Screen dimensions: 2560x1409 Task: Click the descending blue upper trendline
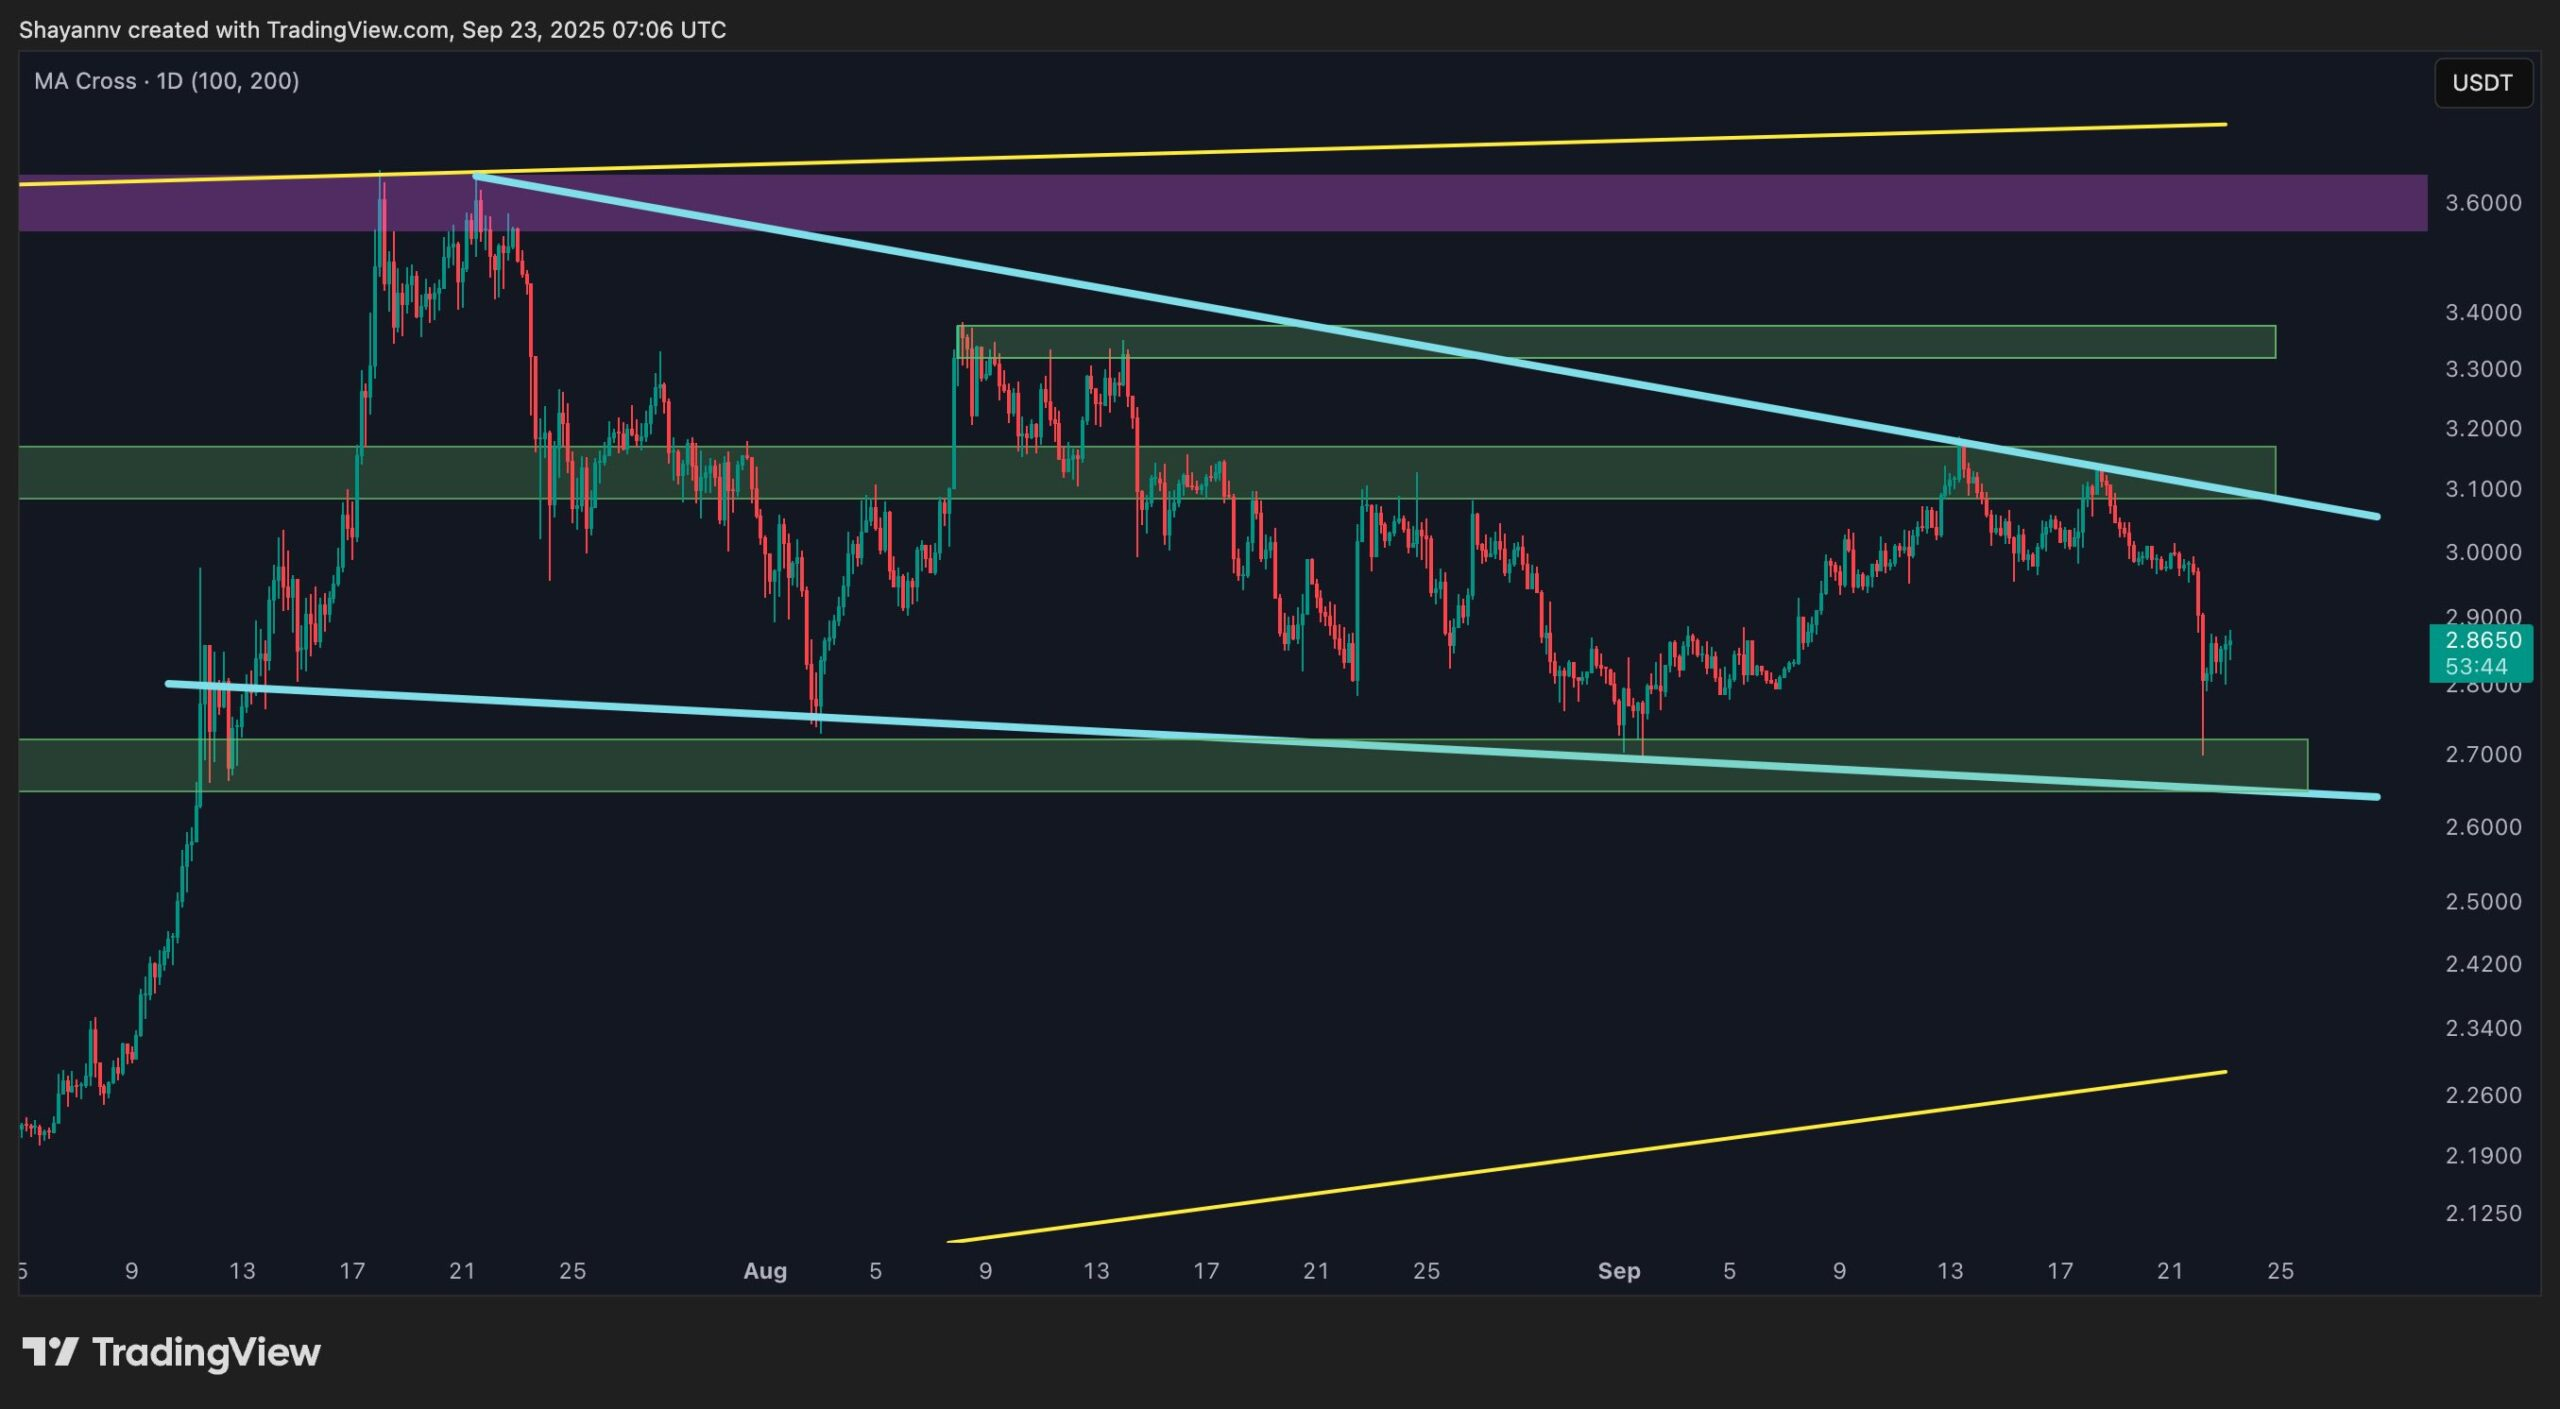tap(1426, 346)
